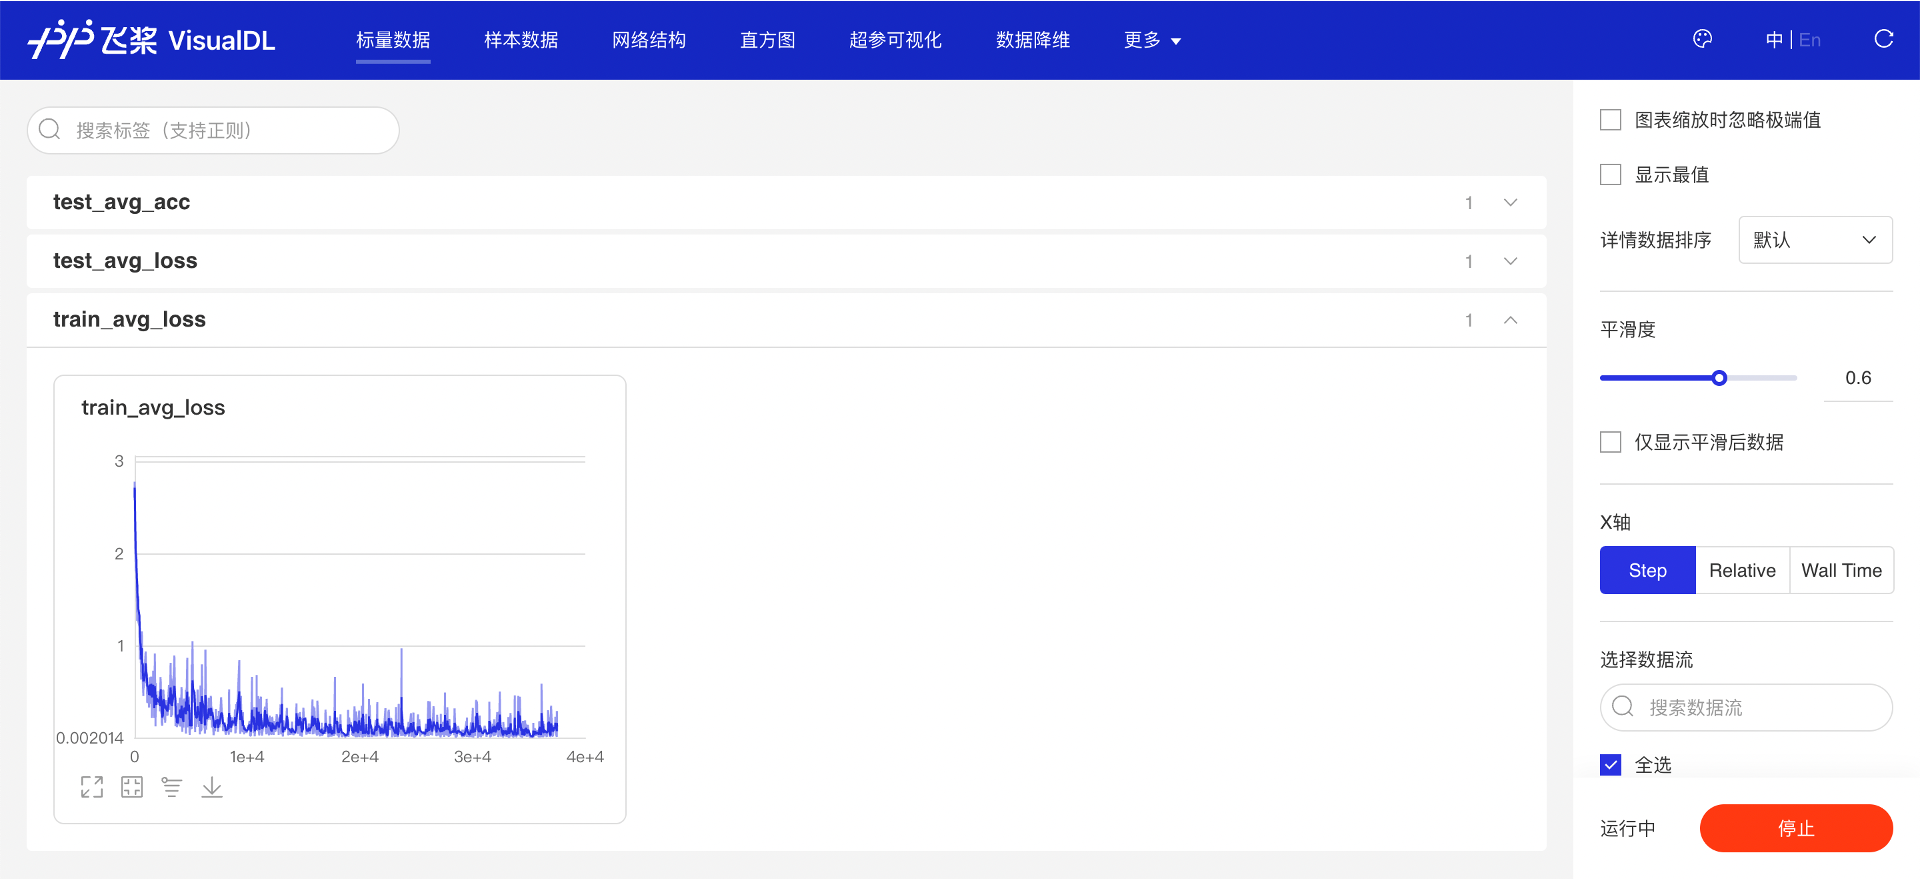Click the restore chart selection icon

coord(132,788)
